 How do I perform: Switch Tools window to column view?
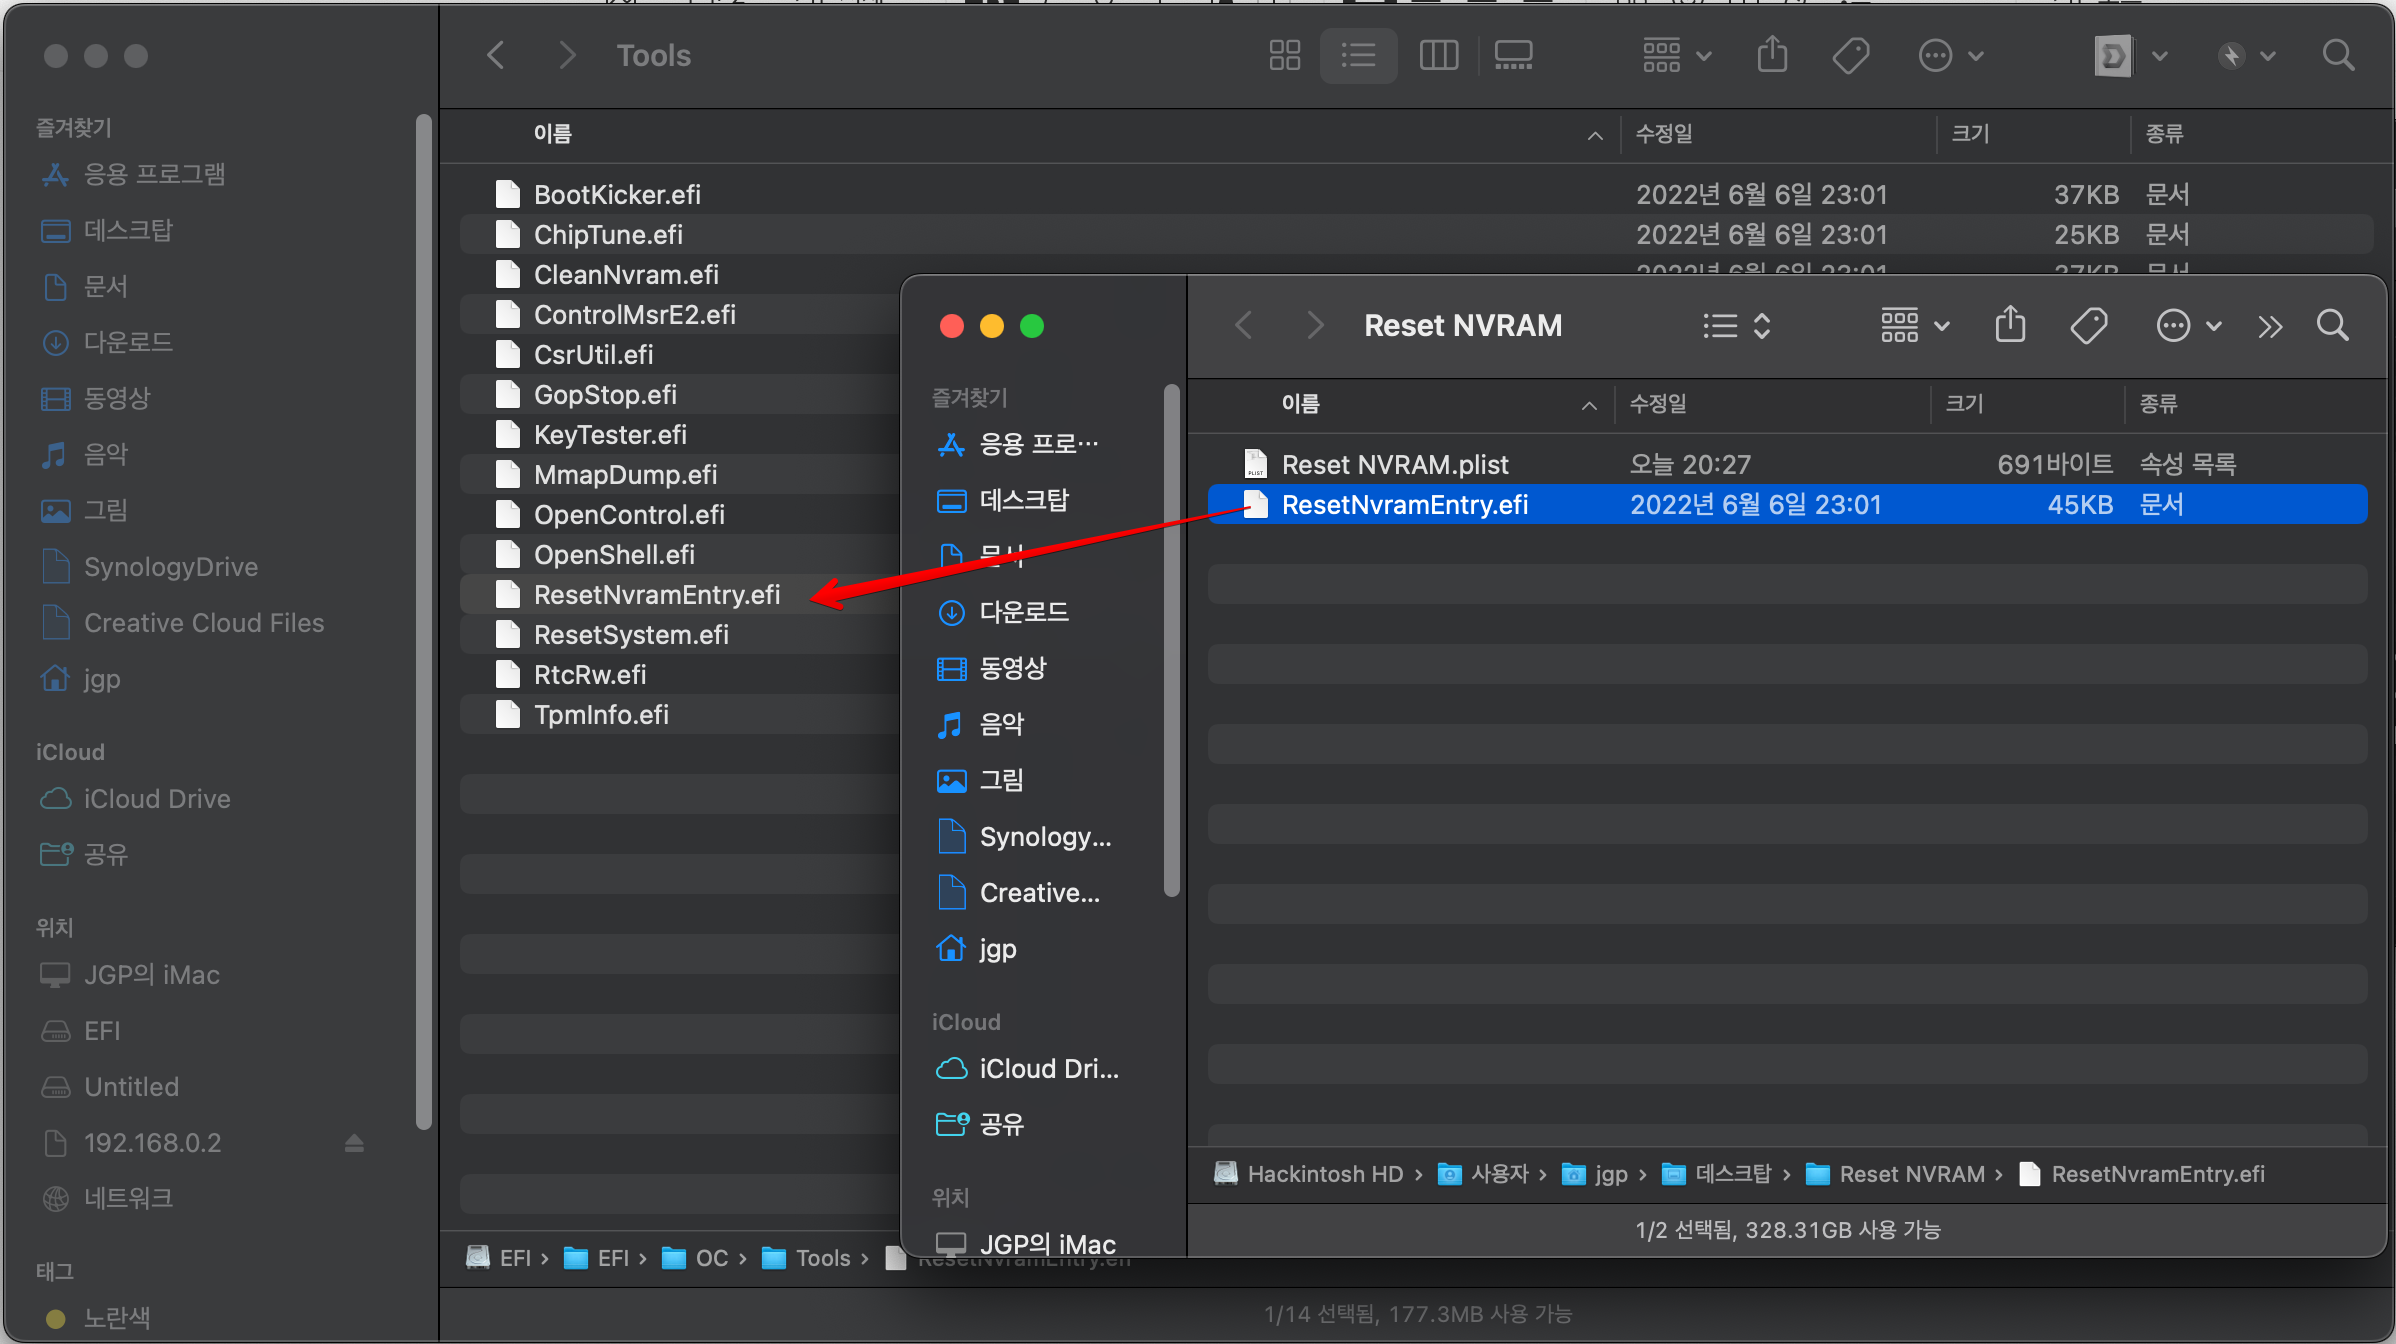[x=1438, y=56]
